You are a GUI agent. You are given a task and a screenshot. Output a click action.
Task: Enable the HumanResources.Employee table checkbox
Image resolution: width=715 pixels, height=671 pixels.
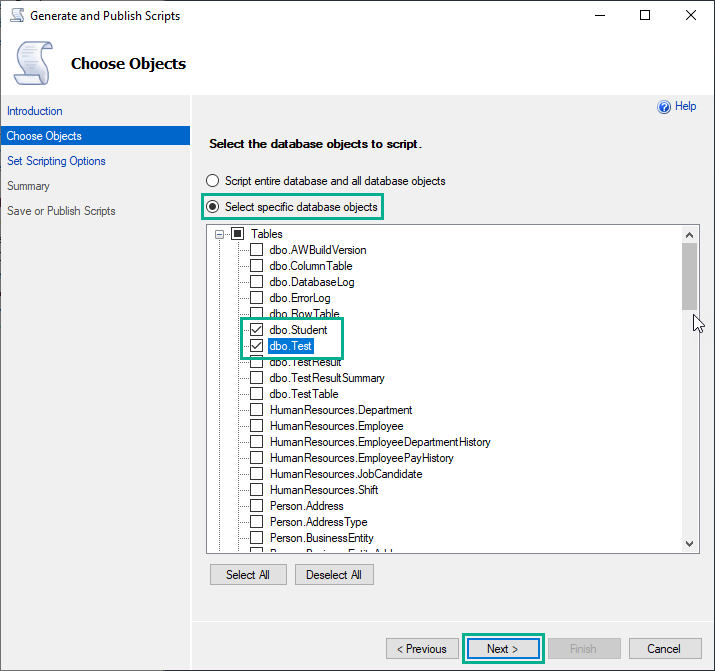point(257,426)
